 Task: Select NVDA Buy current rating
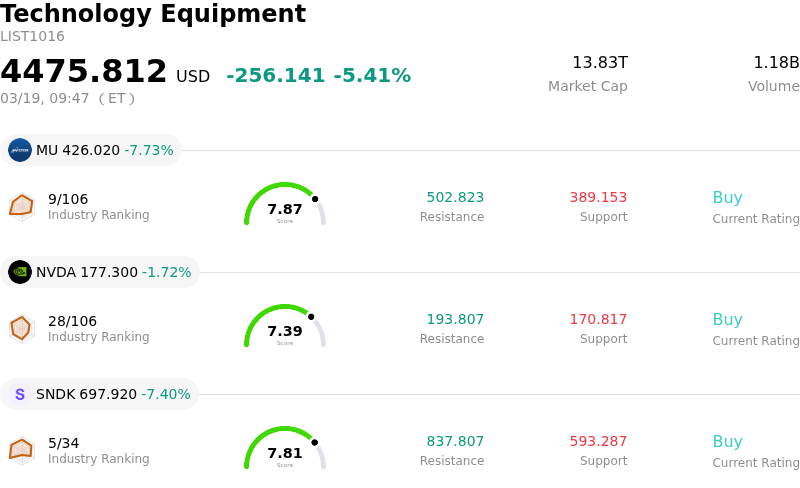[x=727, y=320]
